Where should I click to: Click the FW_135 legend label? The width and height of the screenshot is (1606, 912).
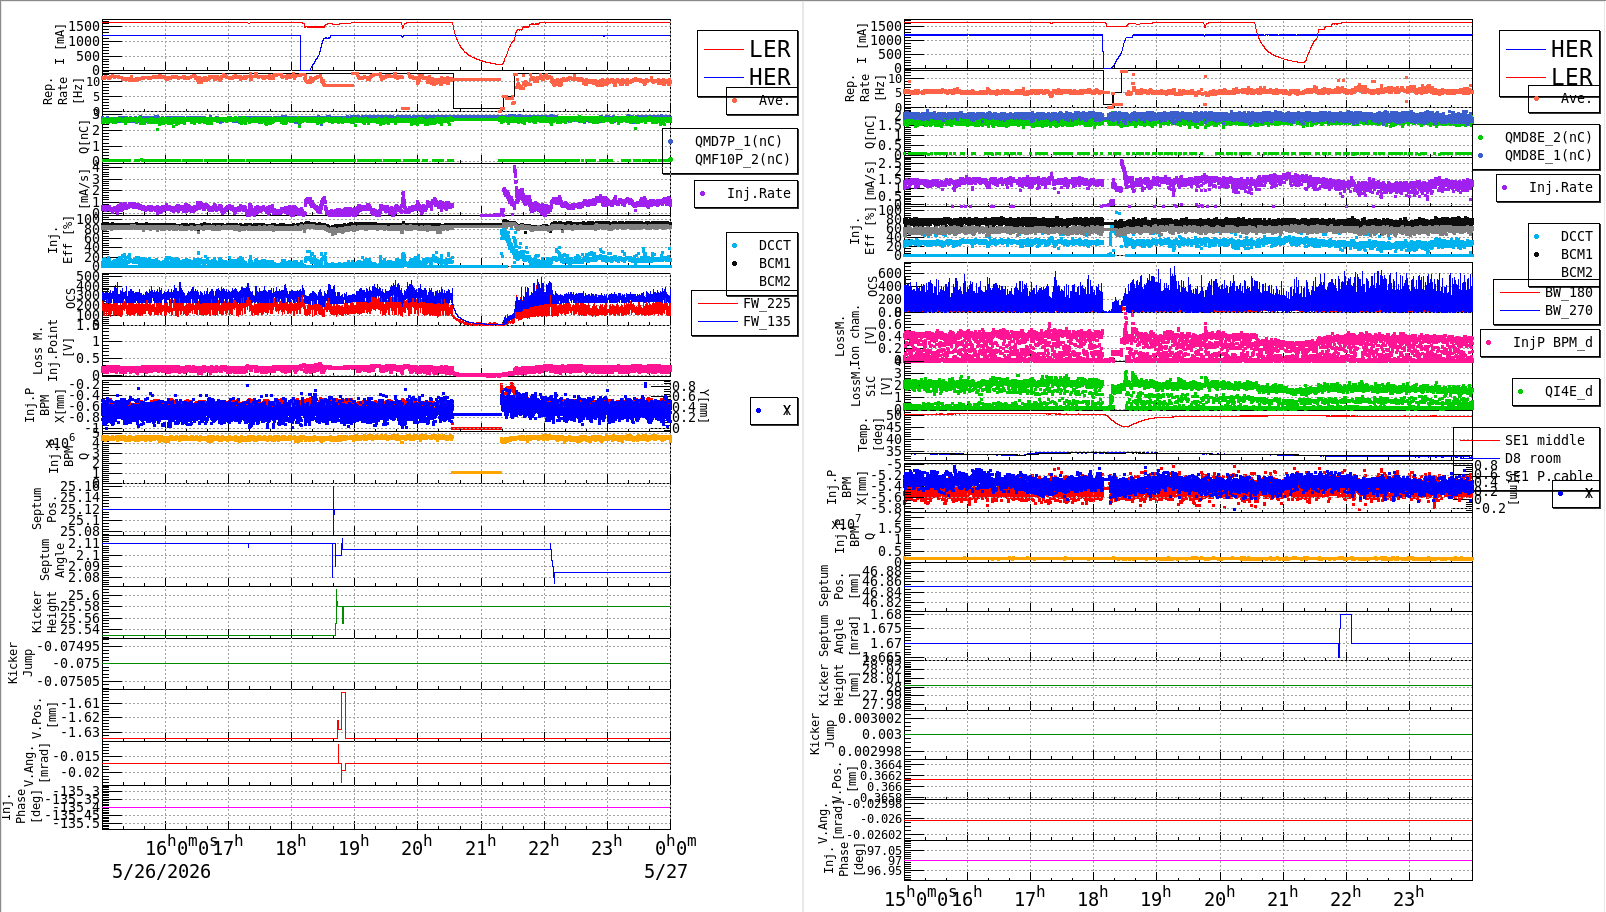click(x=766, y=321)
